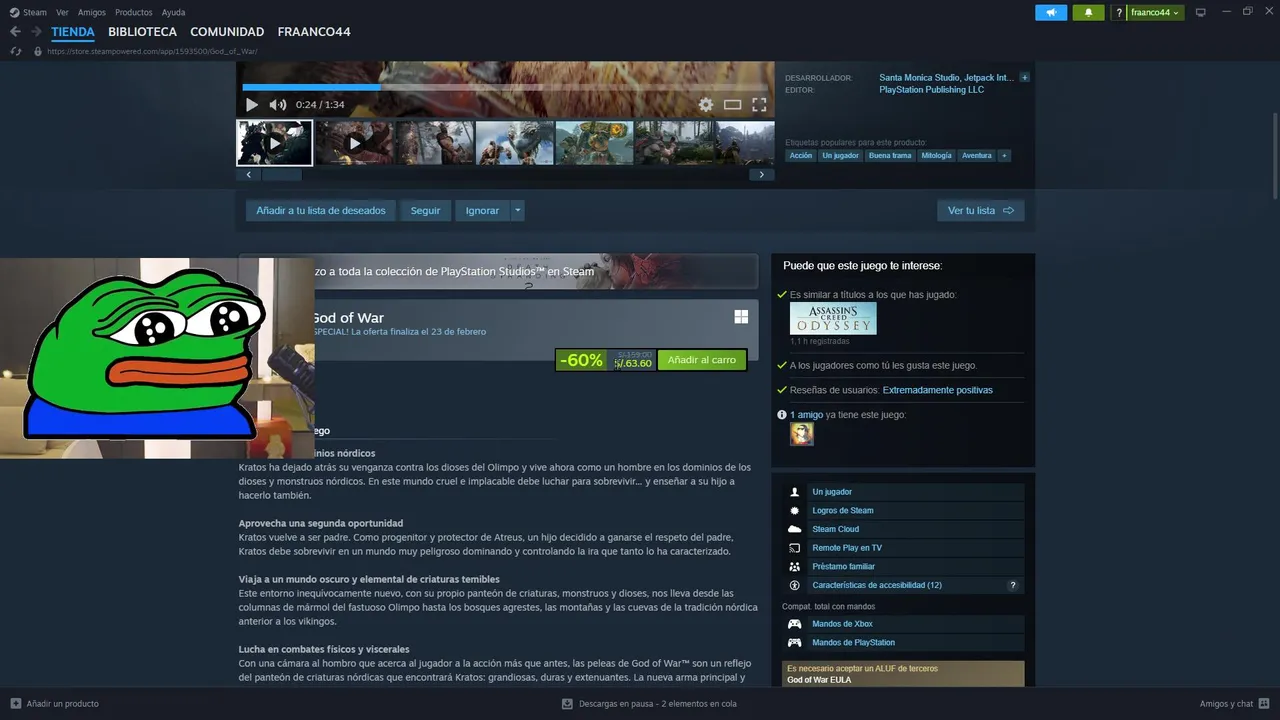The image size is (1280, 720).
Task: Click the Un jugador tag
Action: click(840, 155)
